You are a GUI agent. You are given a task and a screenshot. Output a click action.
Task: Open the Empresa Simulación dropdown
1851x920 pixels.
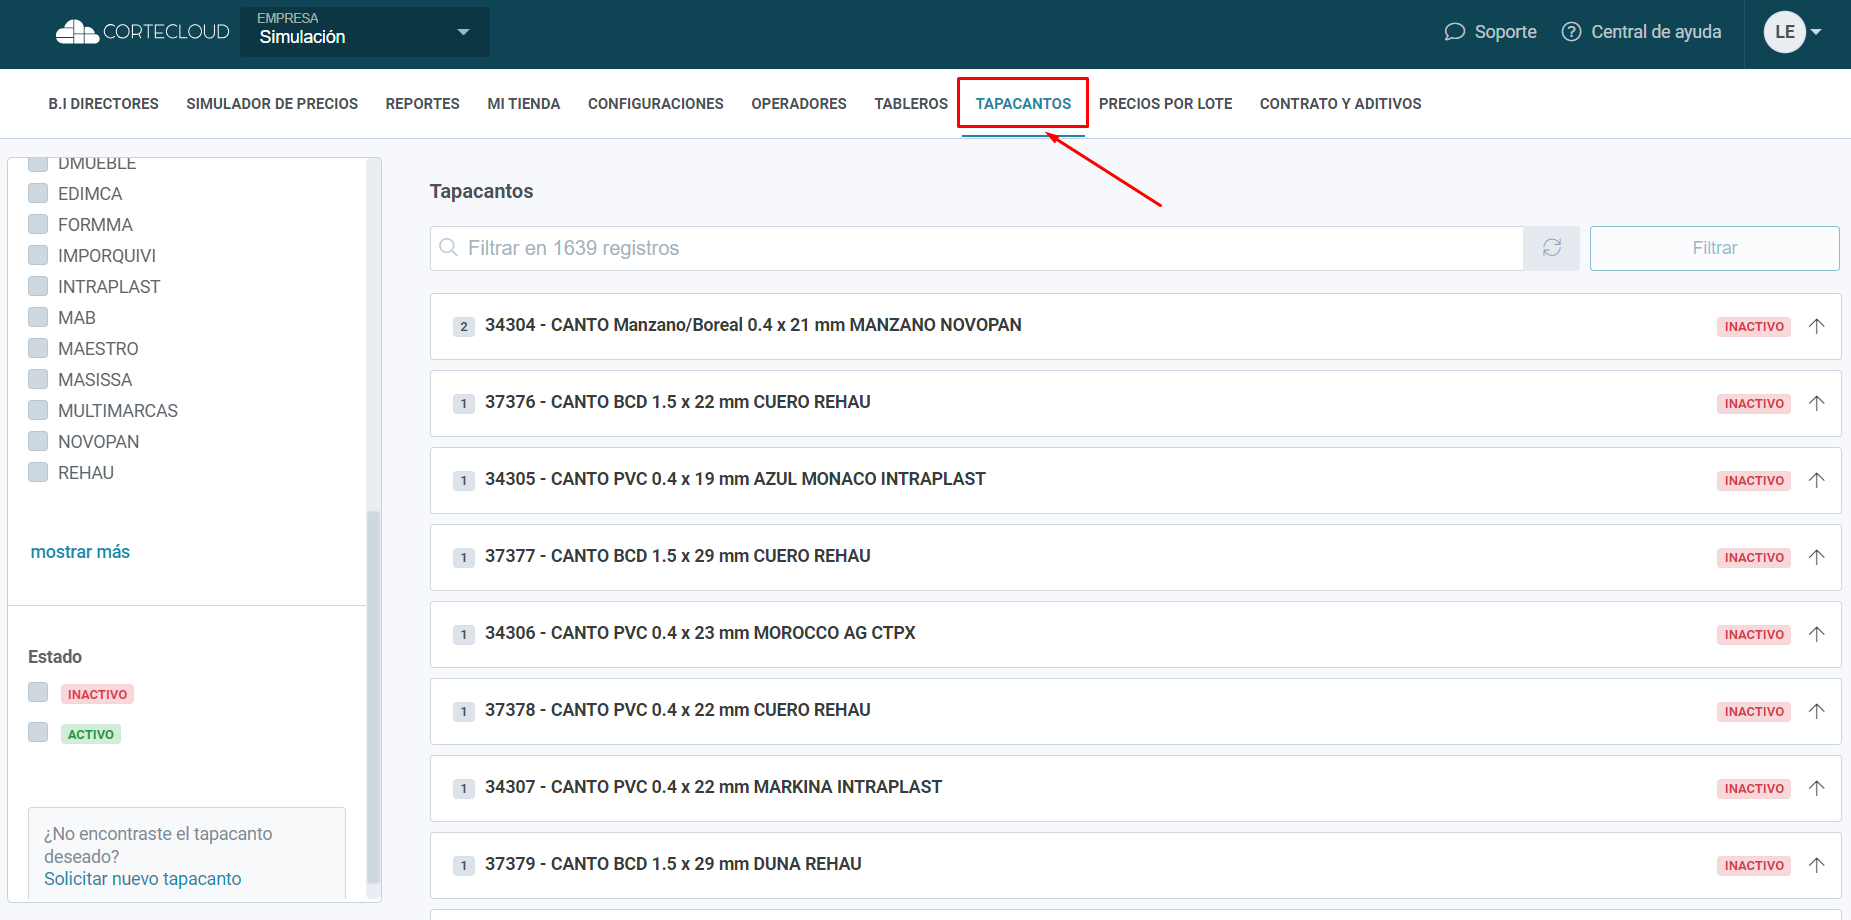pyautogui.click(x=365, y=32)
